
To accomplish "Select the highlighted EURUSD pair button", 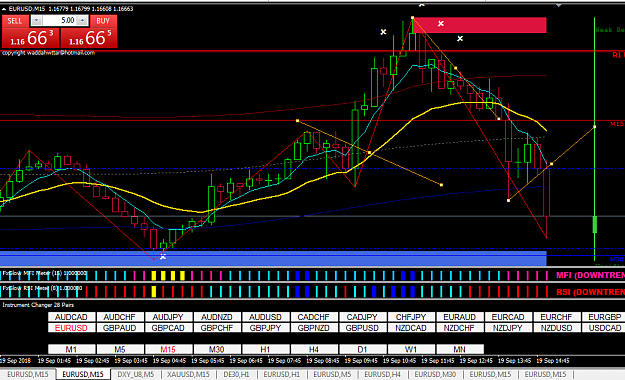I will [x=71, y=328].
